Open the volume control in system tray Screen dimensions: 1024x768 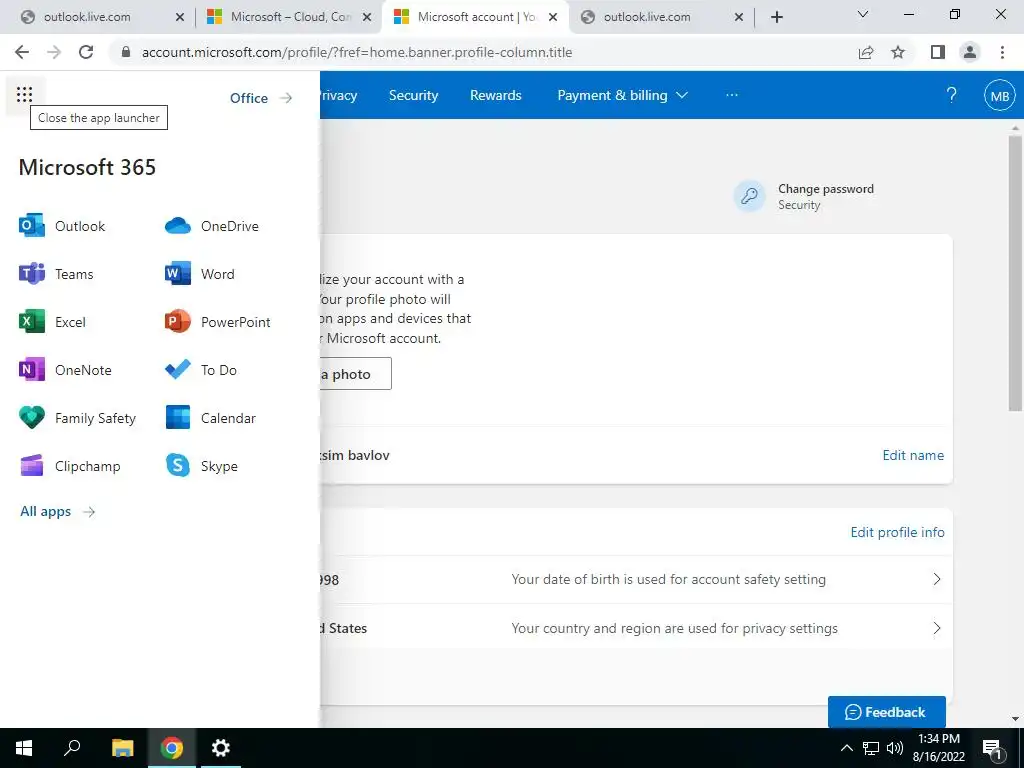(895, 748)
